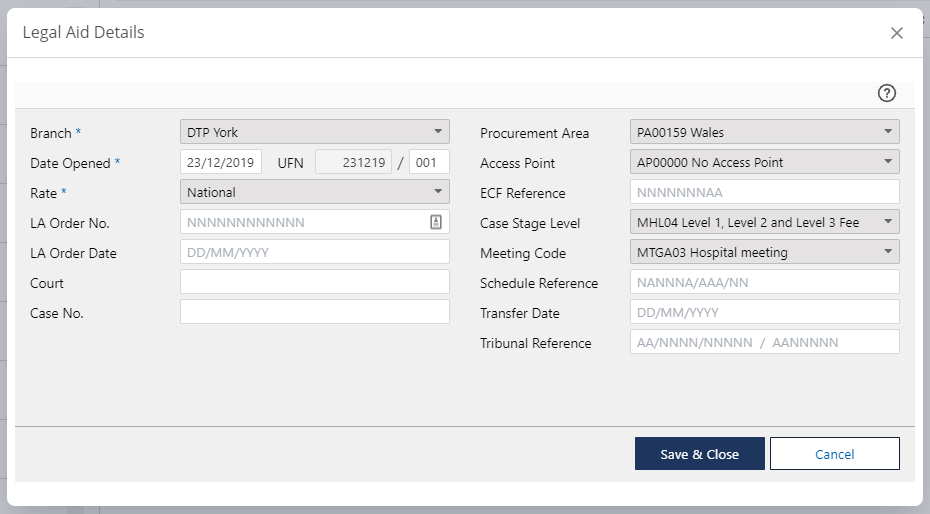Expand the Rate dropdown set to National
The image size is (930, 514).
tap(314, 192)
